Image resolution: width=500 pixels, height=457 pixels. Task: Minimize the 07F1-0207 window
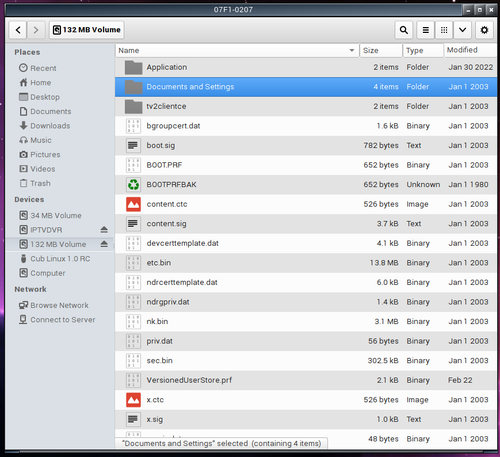click(468, 10)
